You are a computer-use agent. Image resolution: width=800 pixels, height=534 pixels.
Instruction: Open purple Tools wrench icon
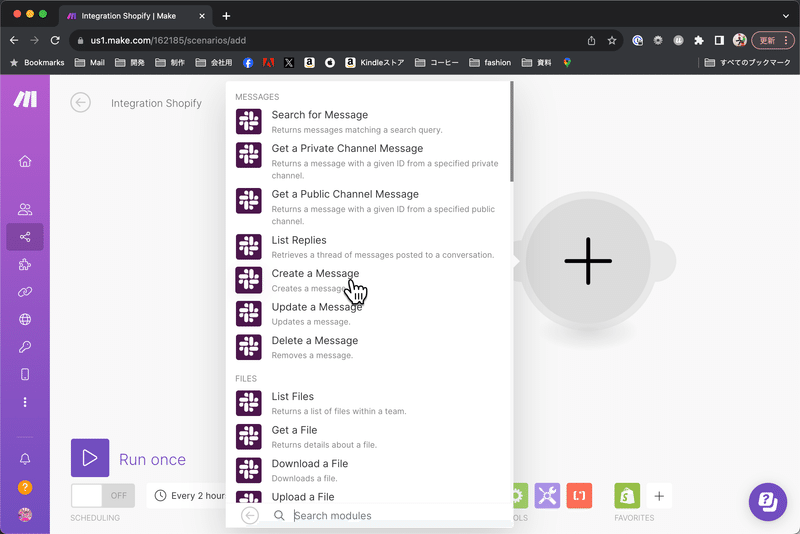547,495
